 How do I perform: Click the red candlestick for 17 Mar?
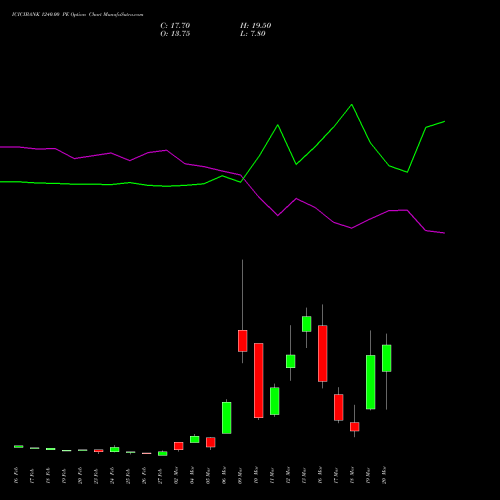(x=339, y=407)
